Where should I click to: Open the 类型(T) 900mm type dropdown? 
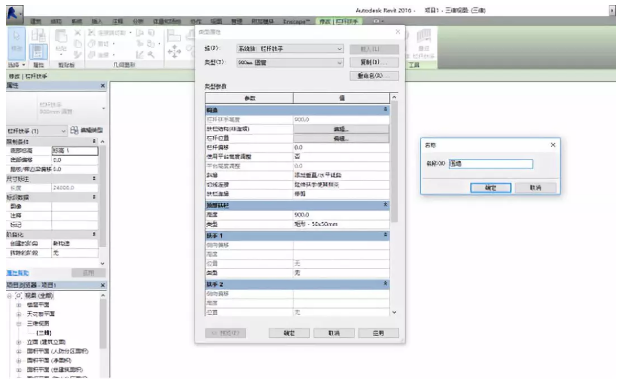[290, 63]
